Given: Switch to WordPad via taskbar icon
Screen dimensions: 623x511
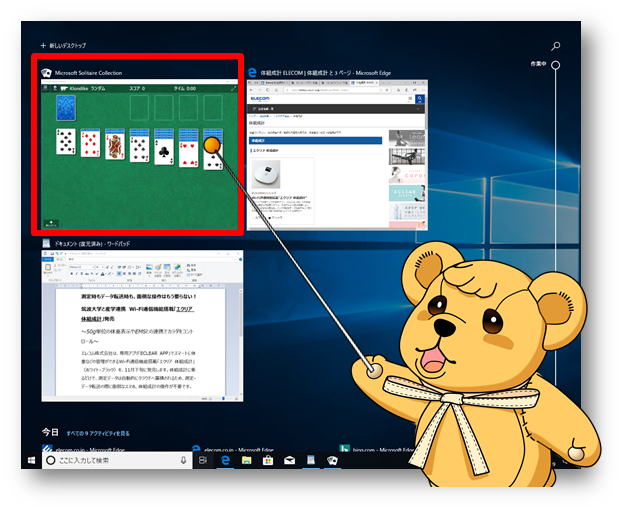Looking at the screenshot, I should [311, 460].
